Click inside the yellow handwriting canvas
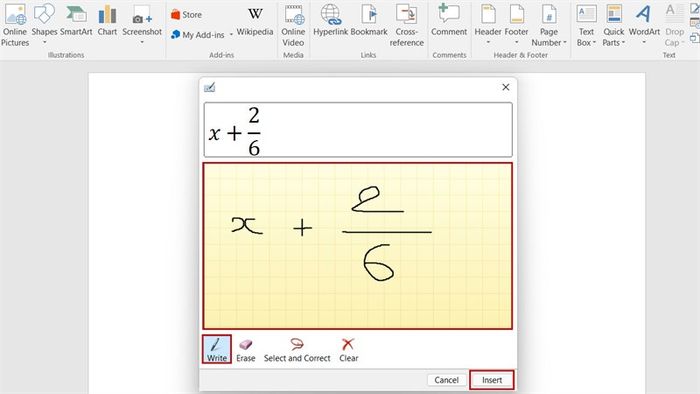 (x=358, y=246)
